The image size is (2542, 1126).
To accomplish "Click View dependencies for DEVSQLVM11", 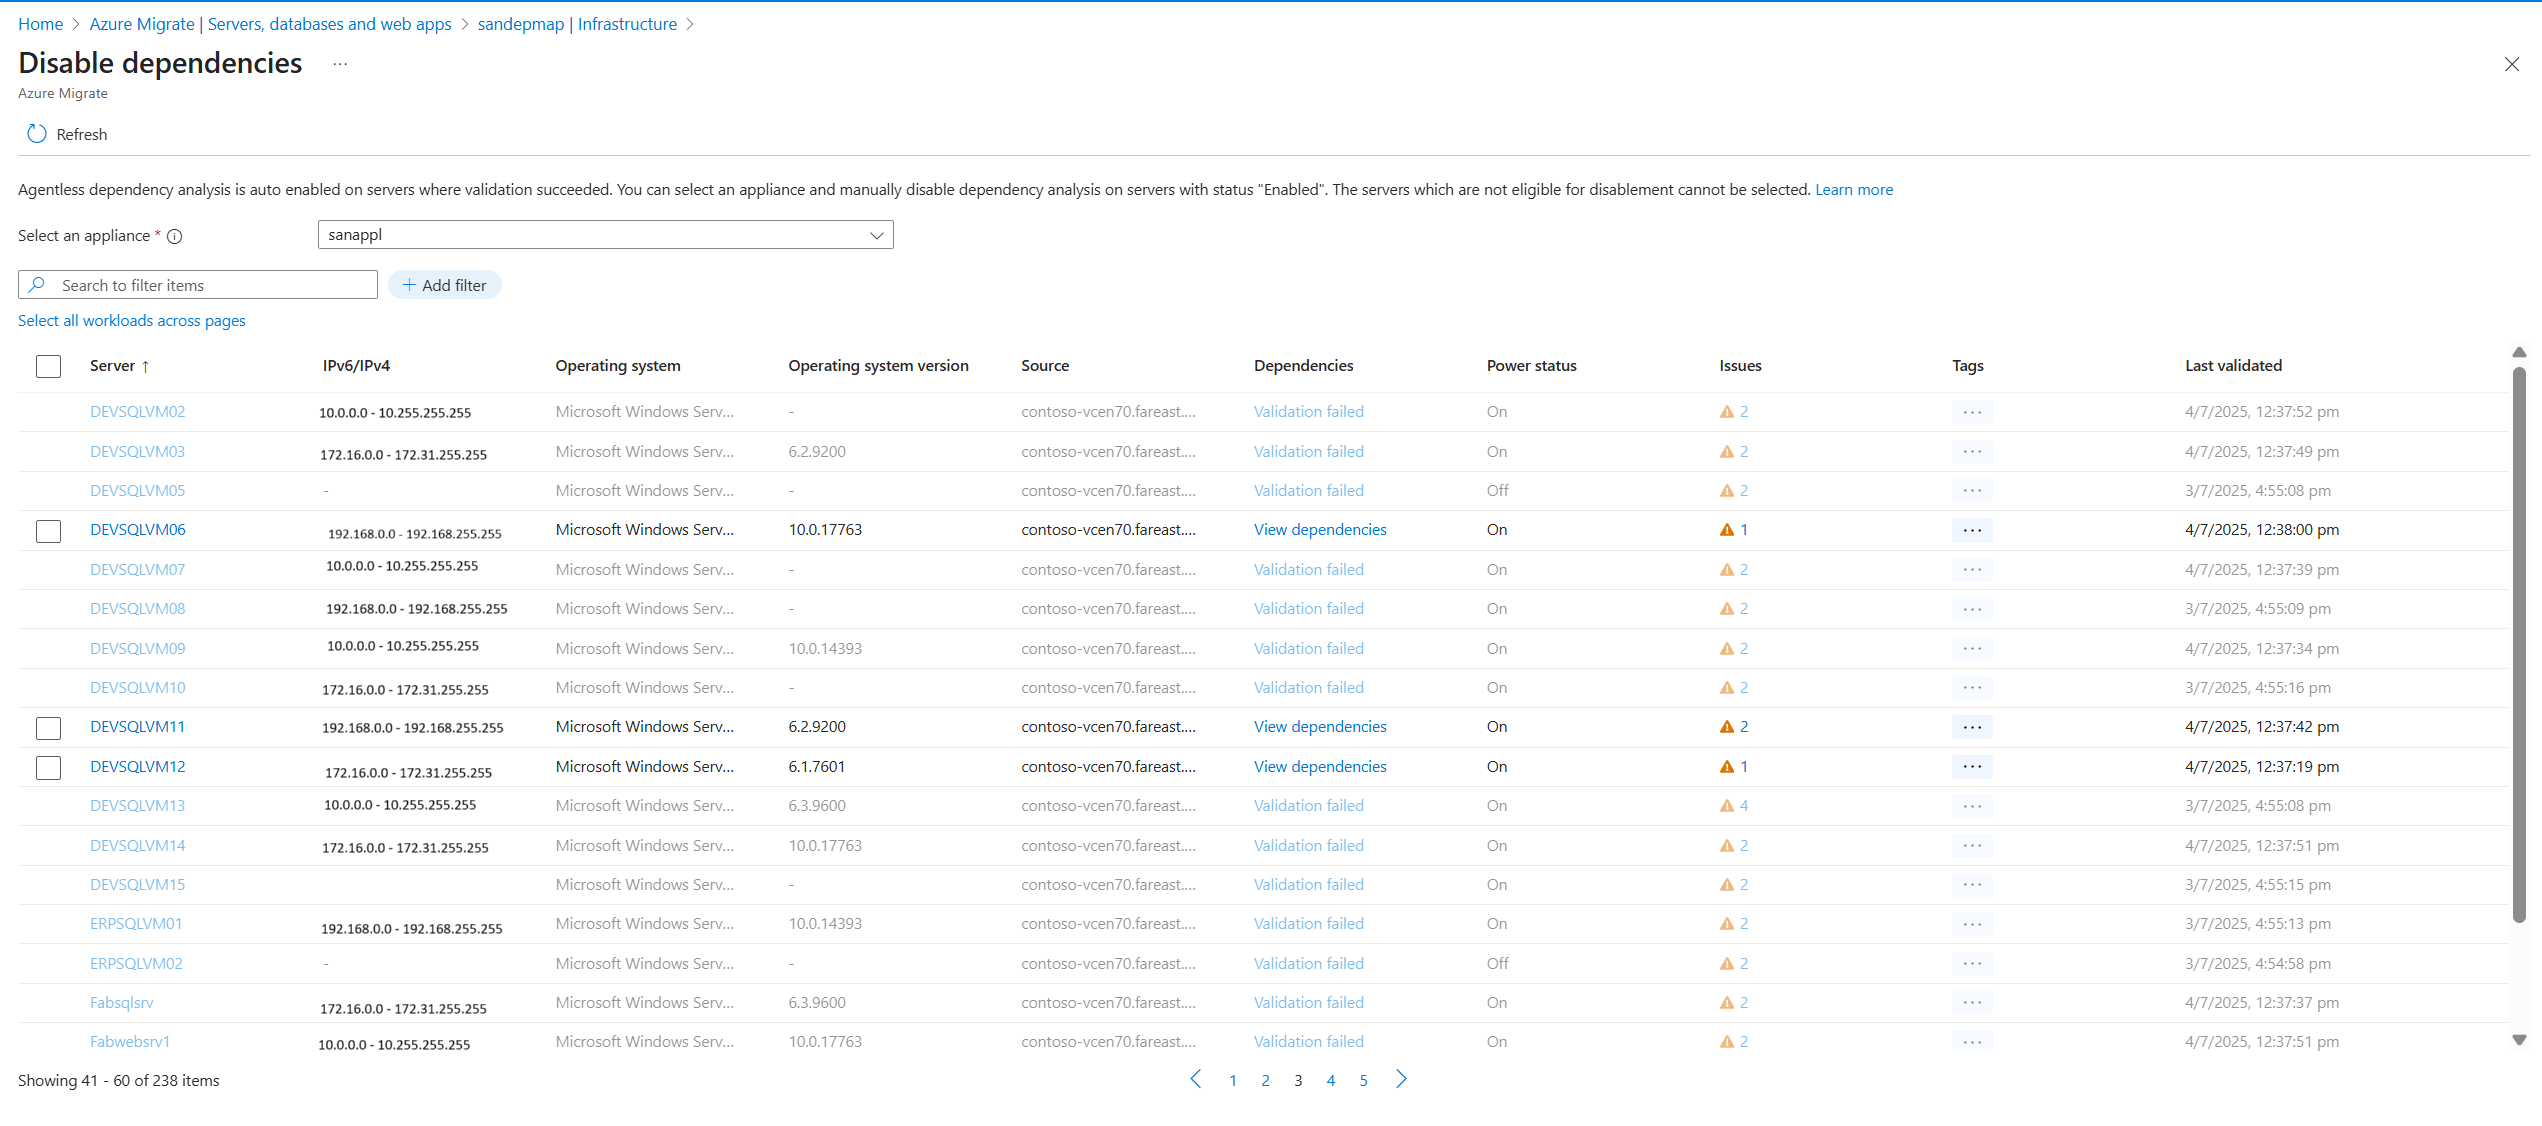I will click(x=1320, y=727).
